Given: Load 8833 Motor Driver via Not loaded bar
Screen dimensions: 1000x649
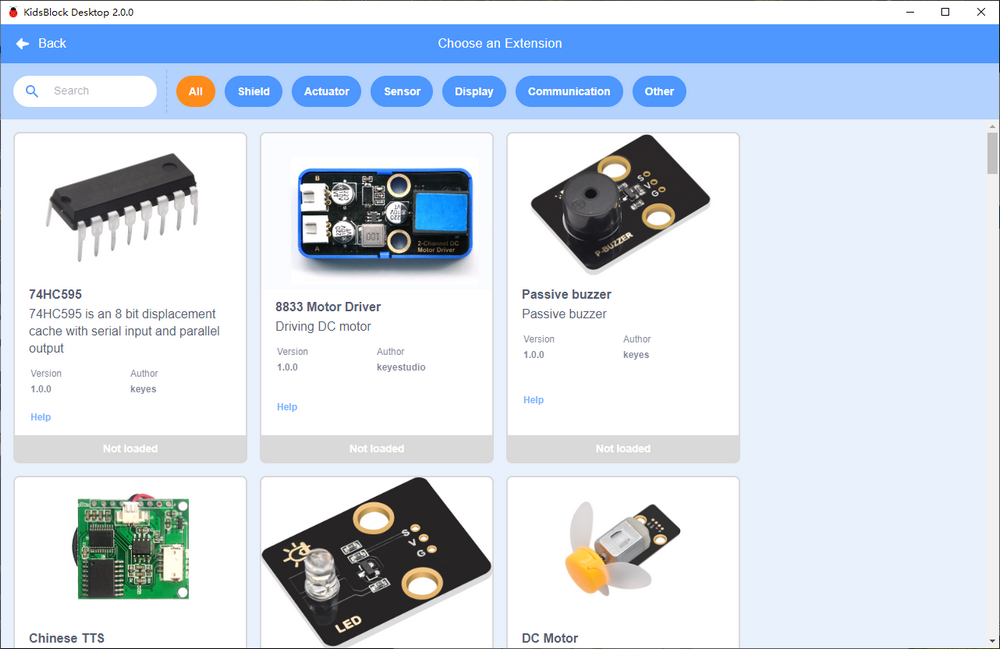Looking at the screenshot, I should [x=376, y=449].
